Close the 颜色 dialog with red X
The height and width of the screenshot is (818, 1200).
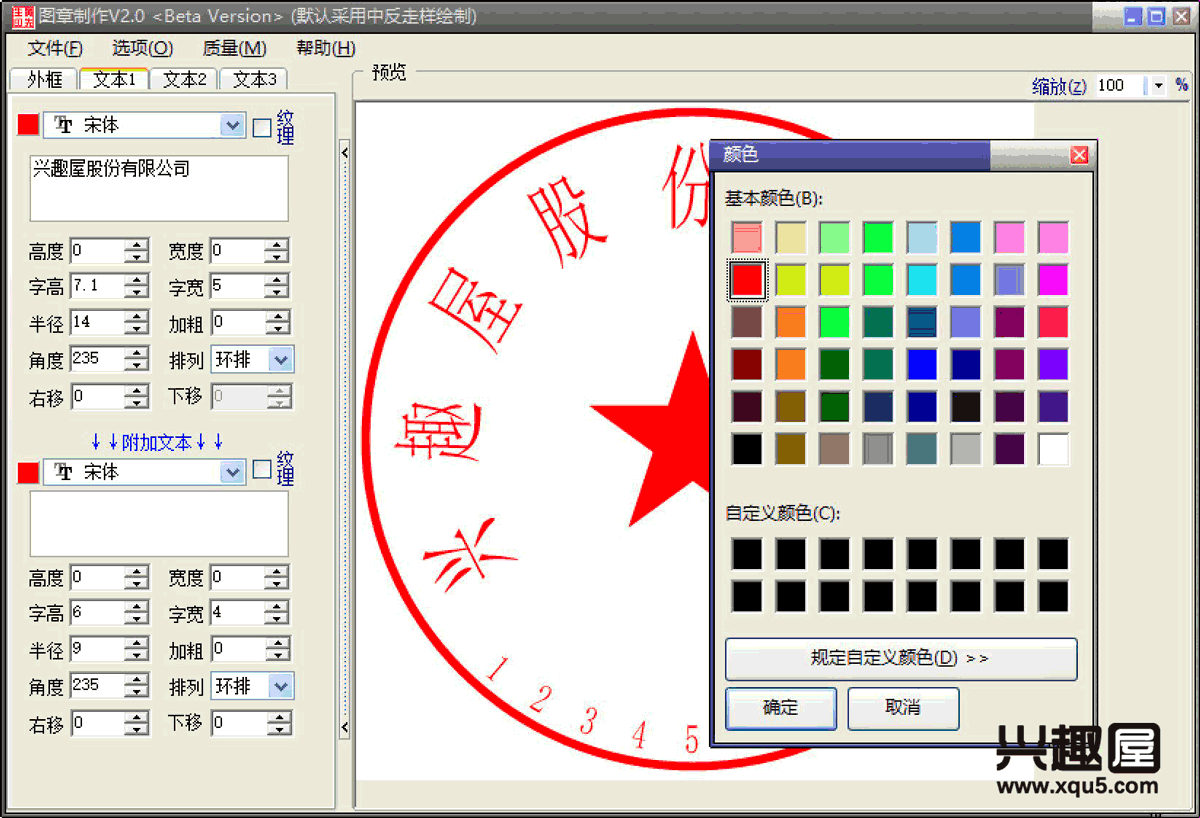[x=1079, y=155]
